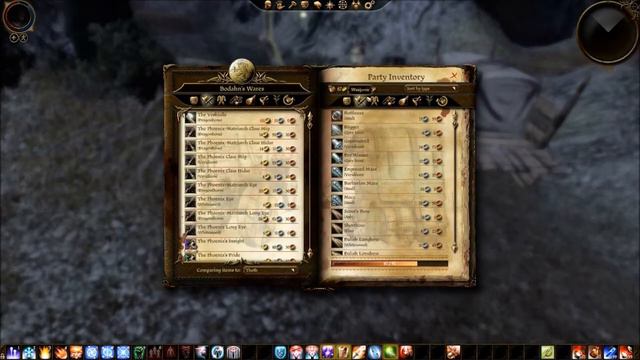Select Battleaxe in Party Inventory
640x360 pixels.
(x=389, y=116)
